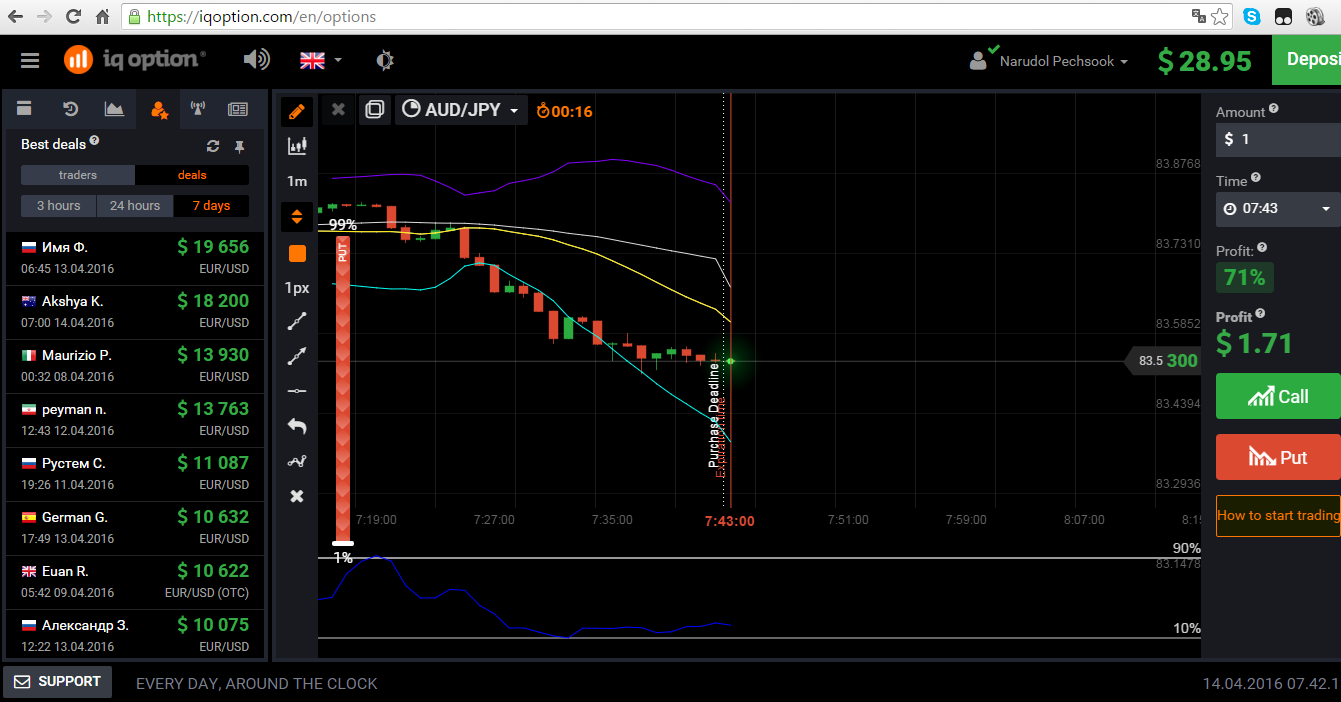
Task: Click the Skype extension icon
Action: tap(1252, 16)
